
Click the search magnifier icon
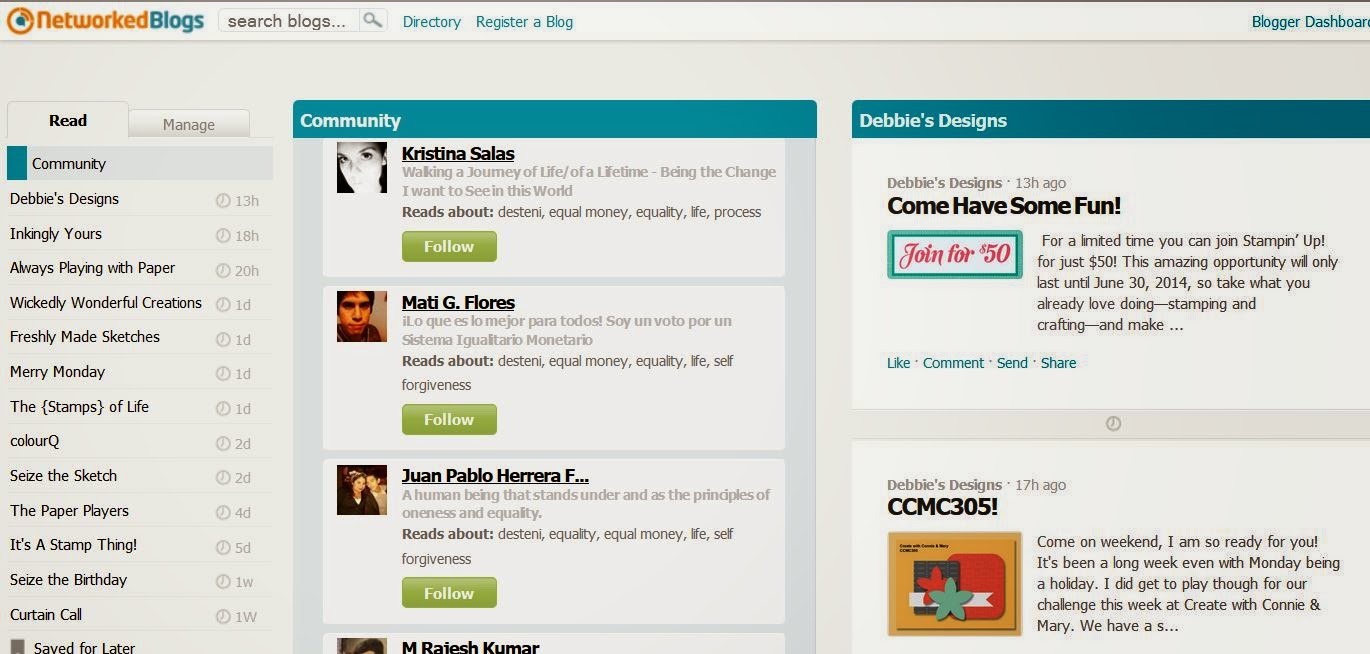coord(373,20)
